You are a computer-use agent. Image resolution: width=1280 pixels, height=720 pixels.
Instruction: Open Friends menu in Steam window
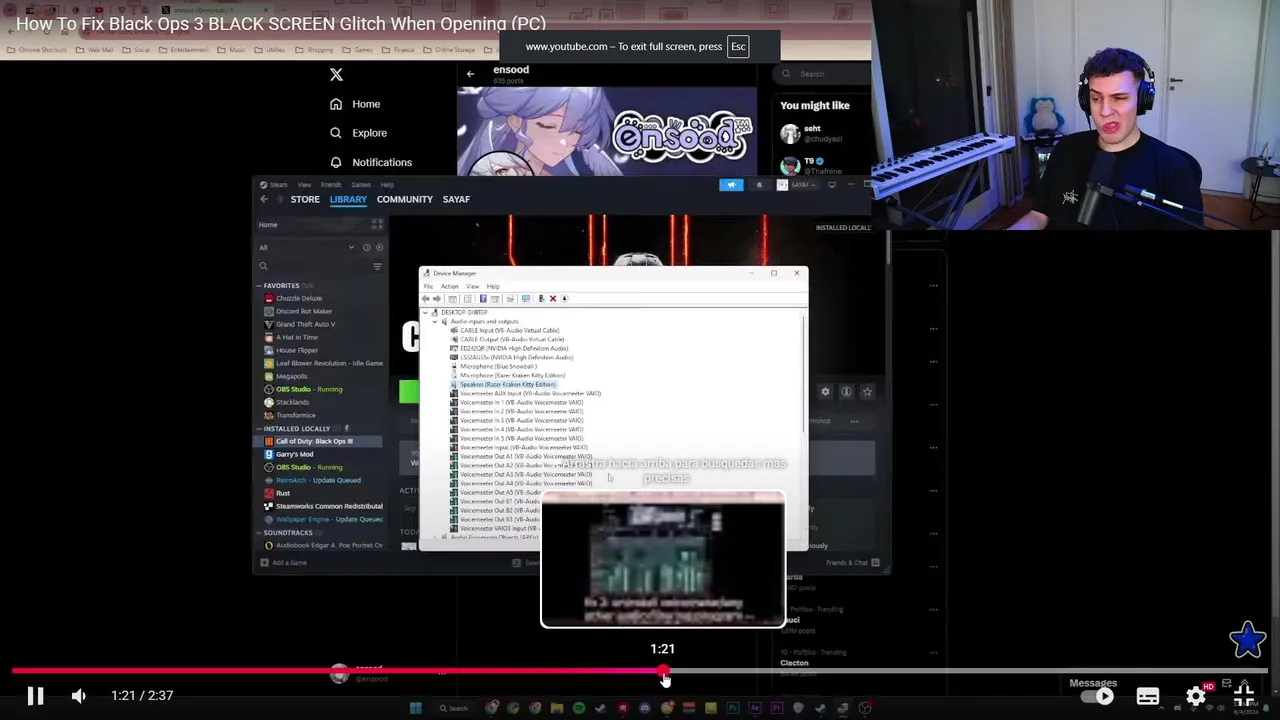tap(331, 185)
